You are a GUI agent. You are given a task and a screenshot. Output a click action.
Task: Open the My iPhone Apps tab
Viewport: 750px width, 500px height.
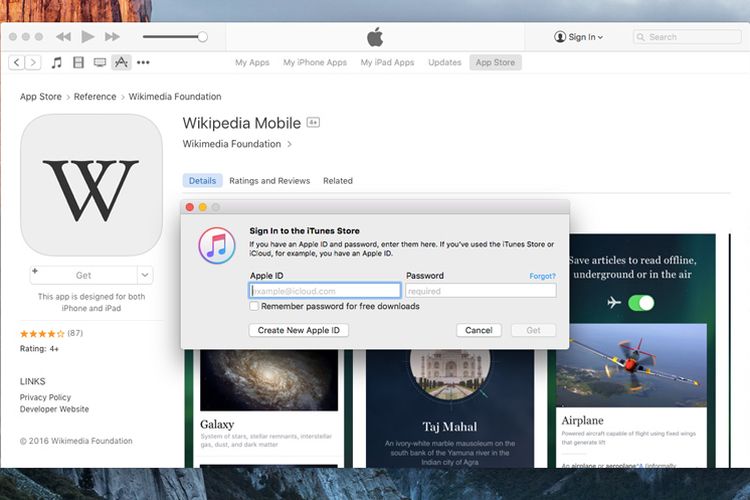[x=315, y=62]
